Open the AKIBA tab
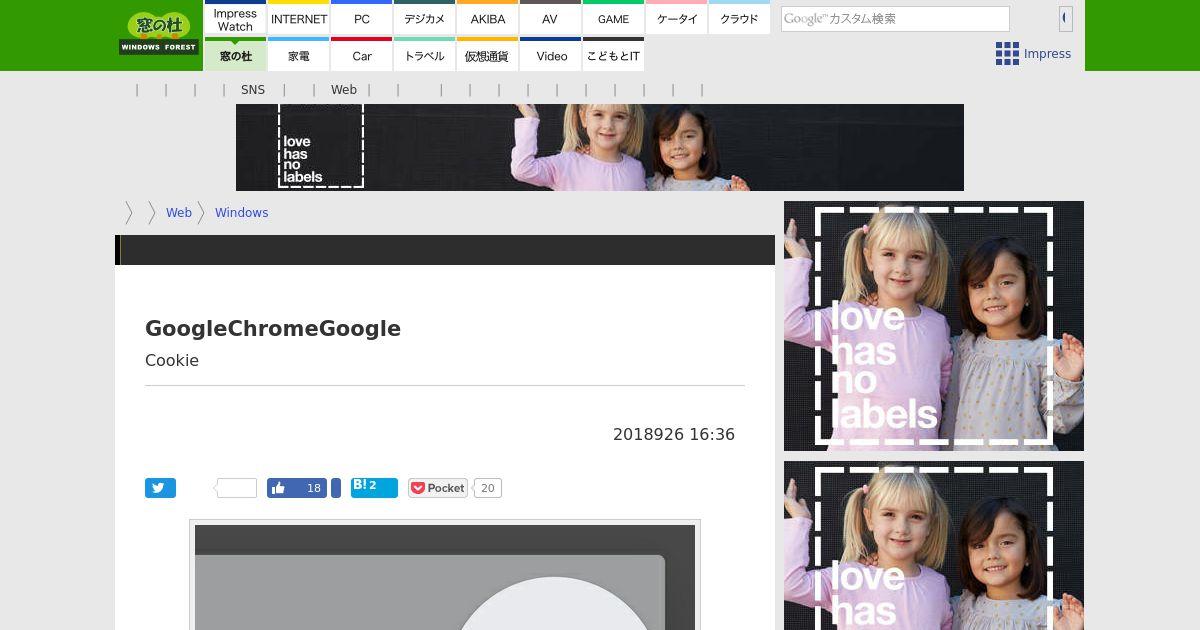Screen dimensions: 1200x630 pyautogui.click(x=488, y=18)
